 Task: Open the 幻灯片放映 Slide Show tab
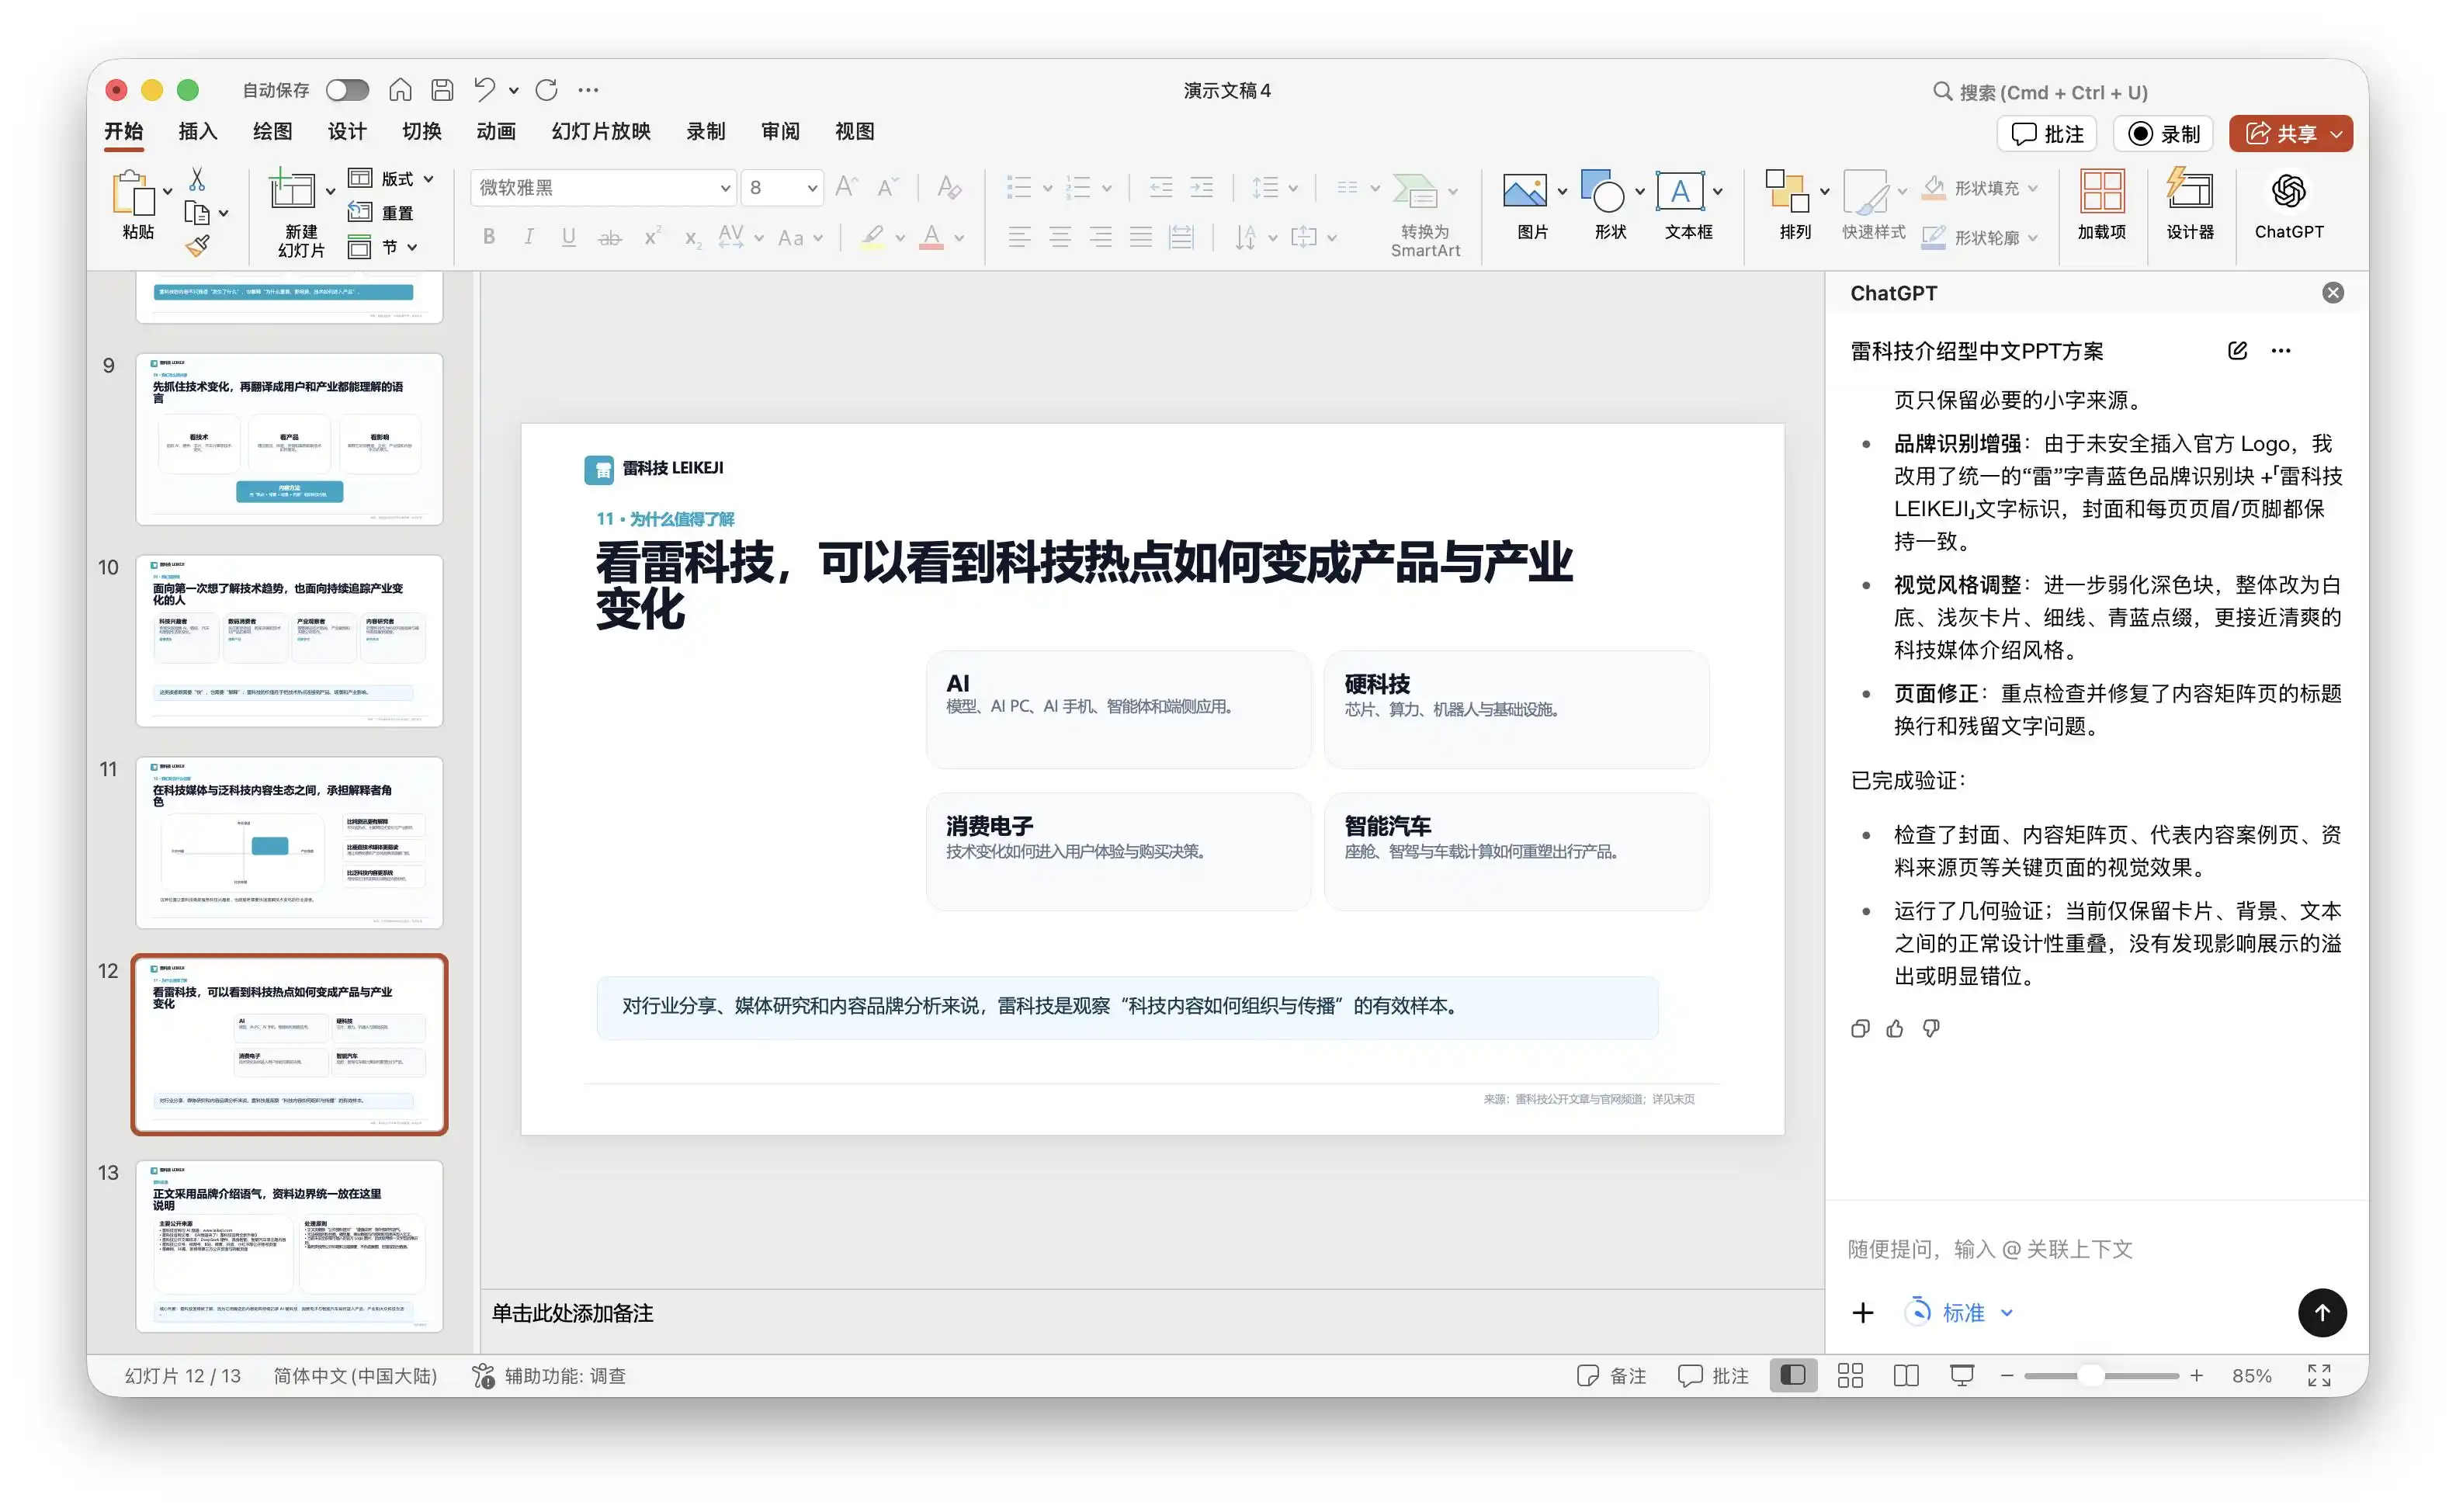tap(601, 131)
